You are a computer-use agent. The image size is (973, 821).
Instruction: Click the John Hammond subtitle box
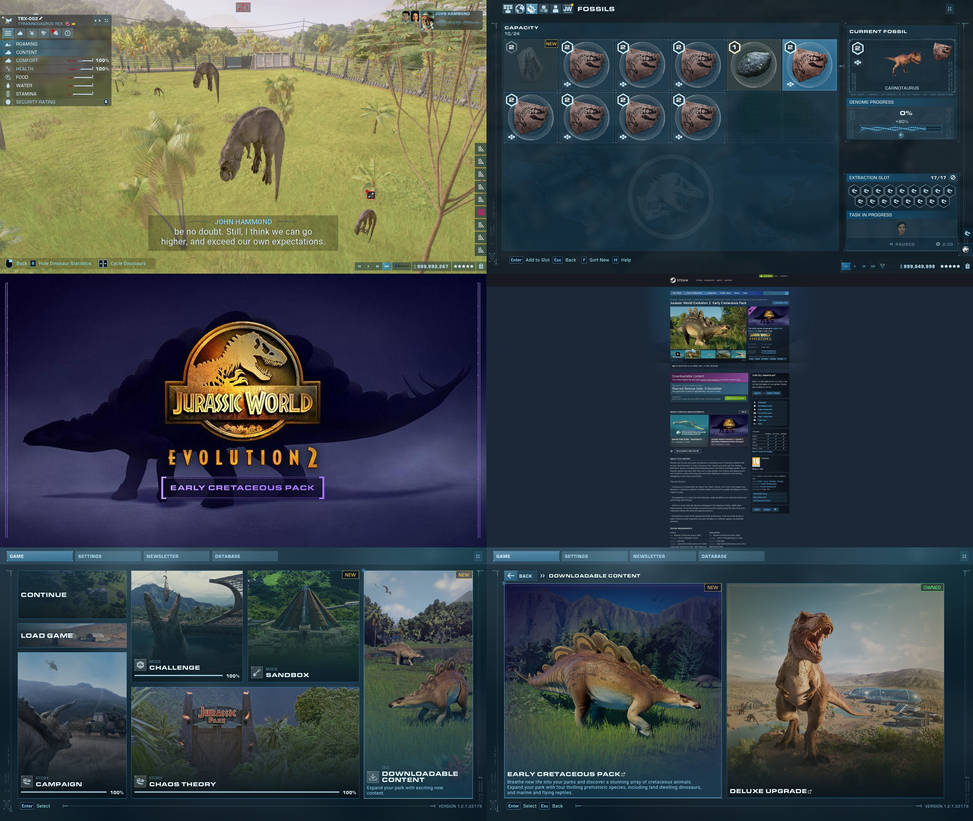point(243,233)
